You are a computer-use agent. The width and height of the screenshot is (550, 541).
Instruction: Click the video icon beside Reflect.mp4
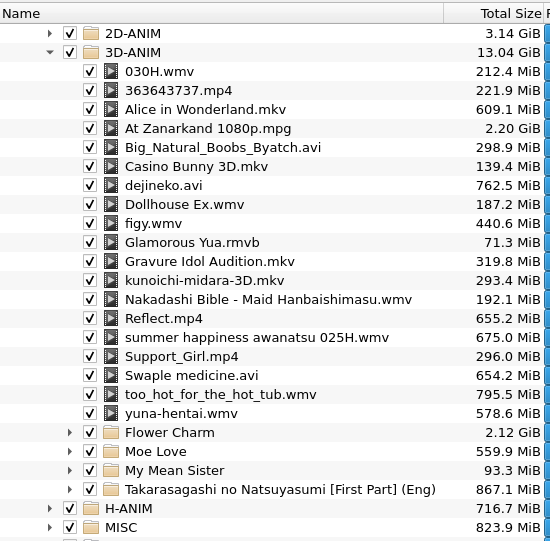[x=111, y=319]
